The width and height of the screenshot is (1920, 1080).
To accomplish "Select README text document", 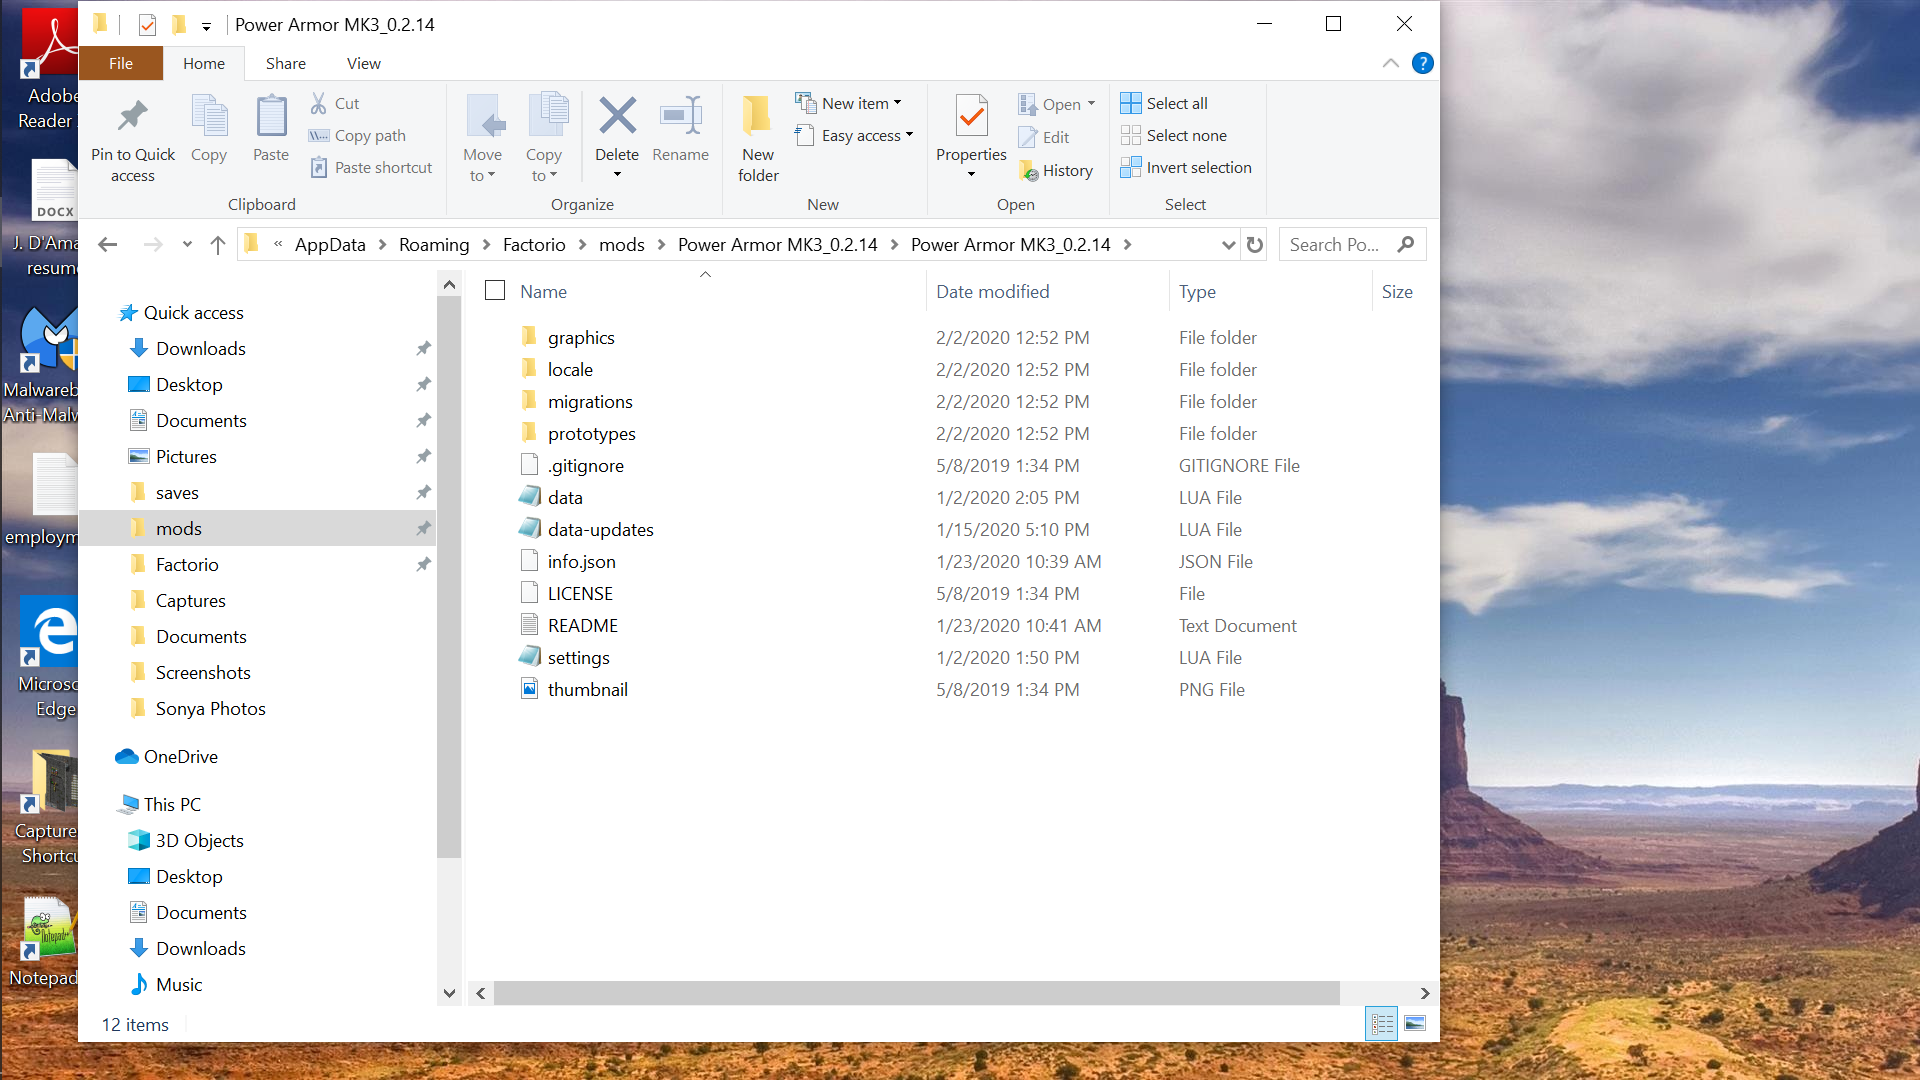I will (x=583, y=625).
